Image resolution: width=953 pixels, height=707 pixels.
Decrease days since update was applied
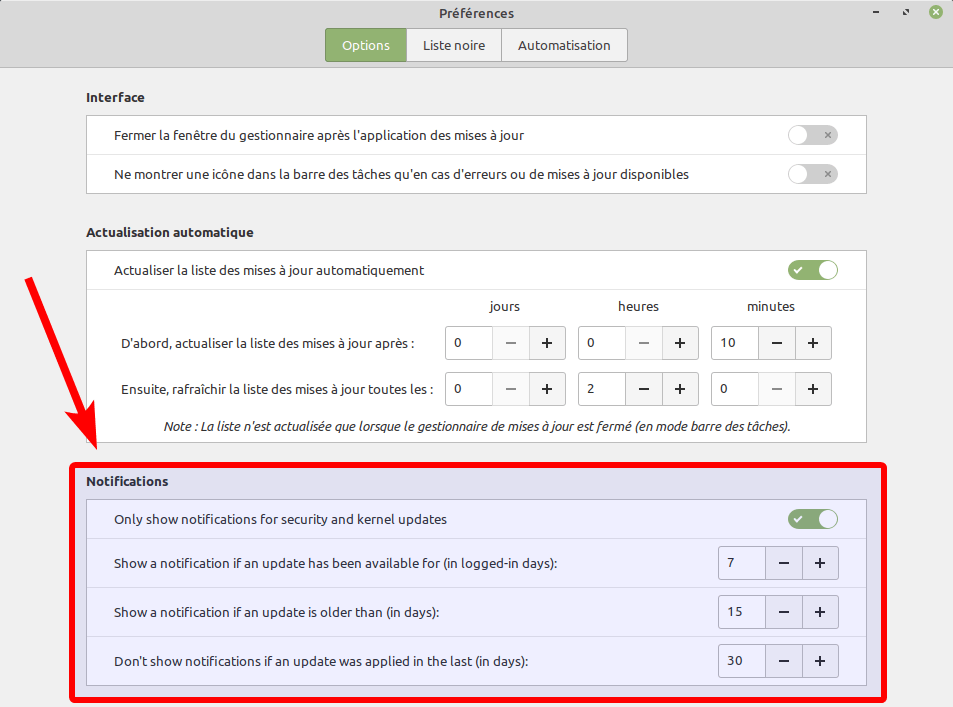pos(784,661)
